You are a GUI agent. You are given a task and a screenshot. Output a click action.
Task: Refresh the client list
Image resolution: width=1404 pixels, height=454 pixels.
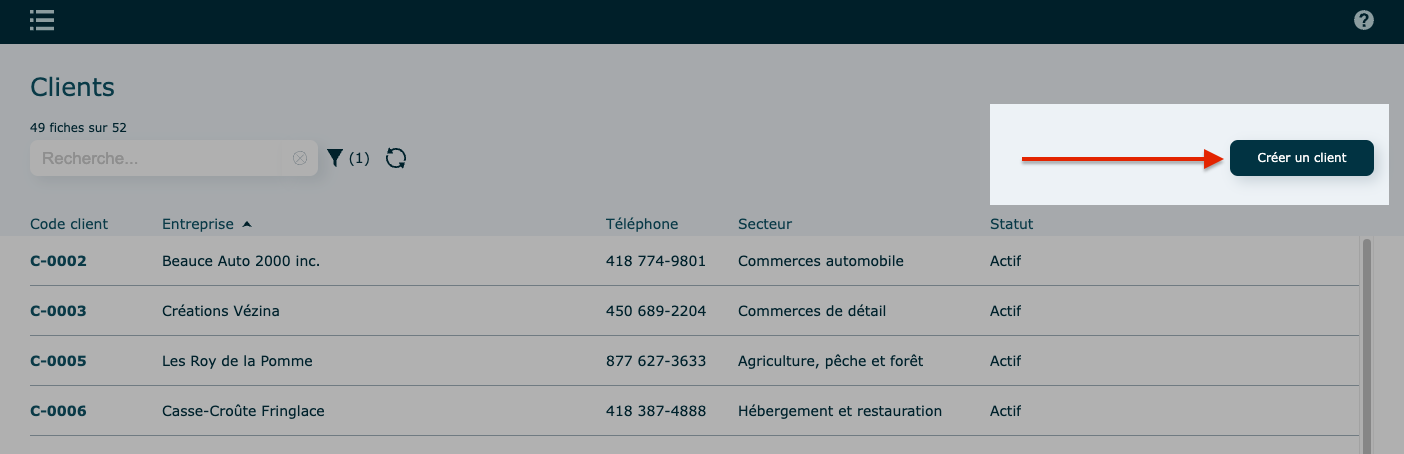396,158
